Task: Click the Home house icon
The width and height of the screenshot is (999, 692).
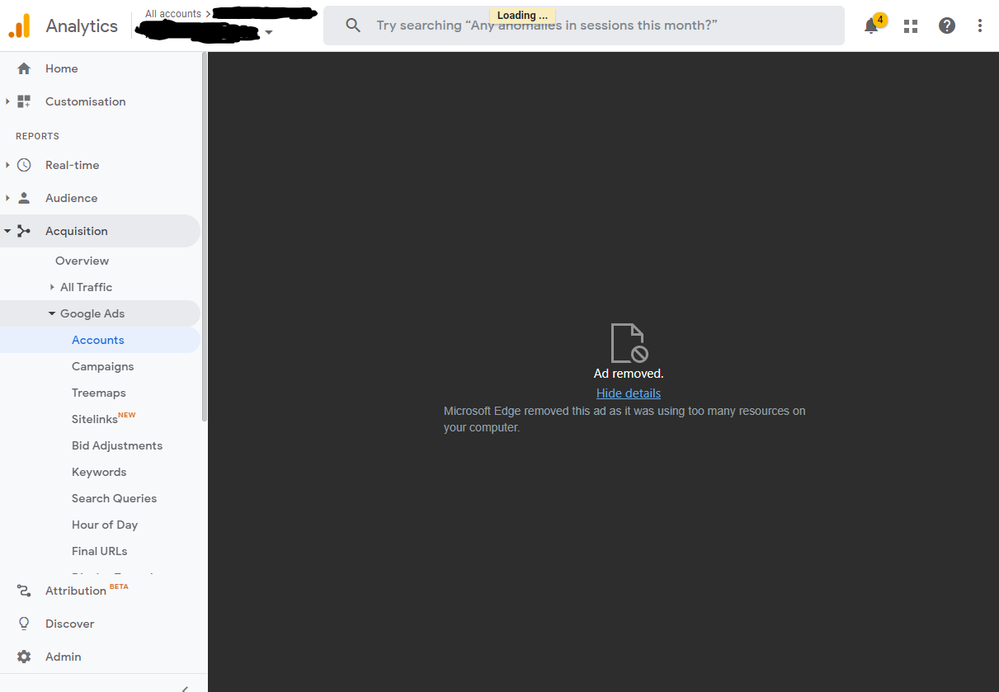Action: click(24, 68)
